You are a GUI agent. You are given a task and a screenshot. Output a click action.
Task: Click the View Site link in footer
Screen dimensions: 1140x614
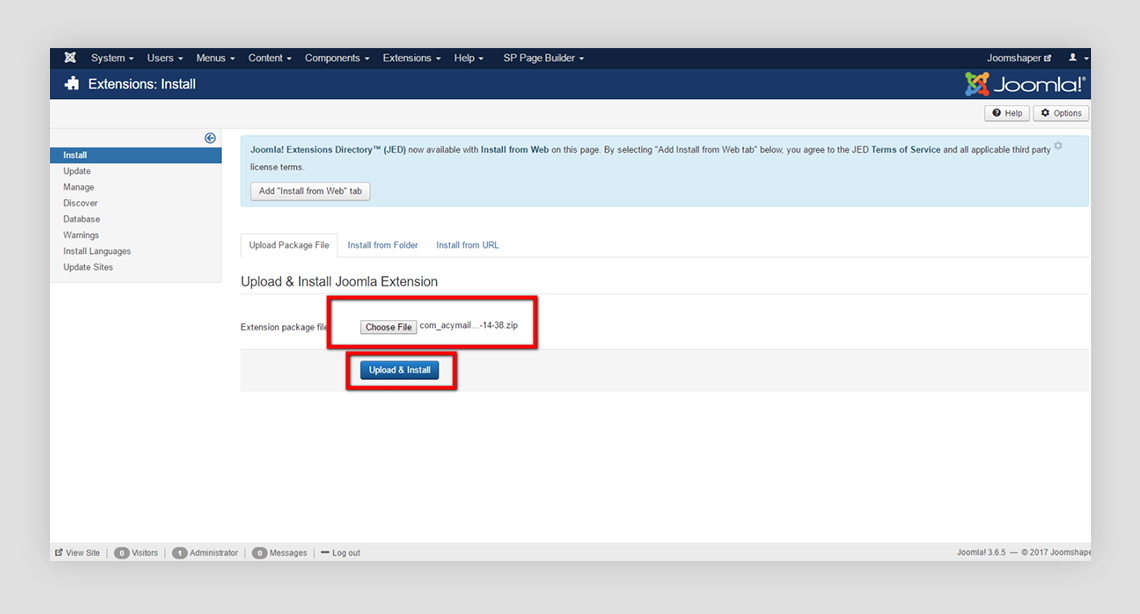(x=78, y=553)
